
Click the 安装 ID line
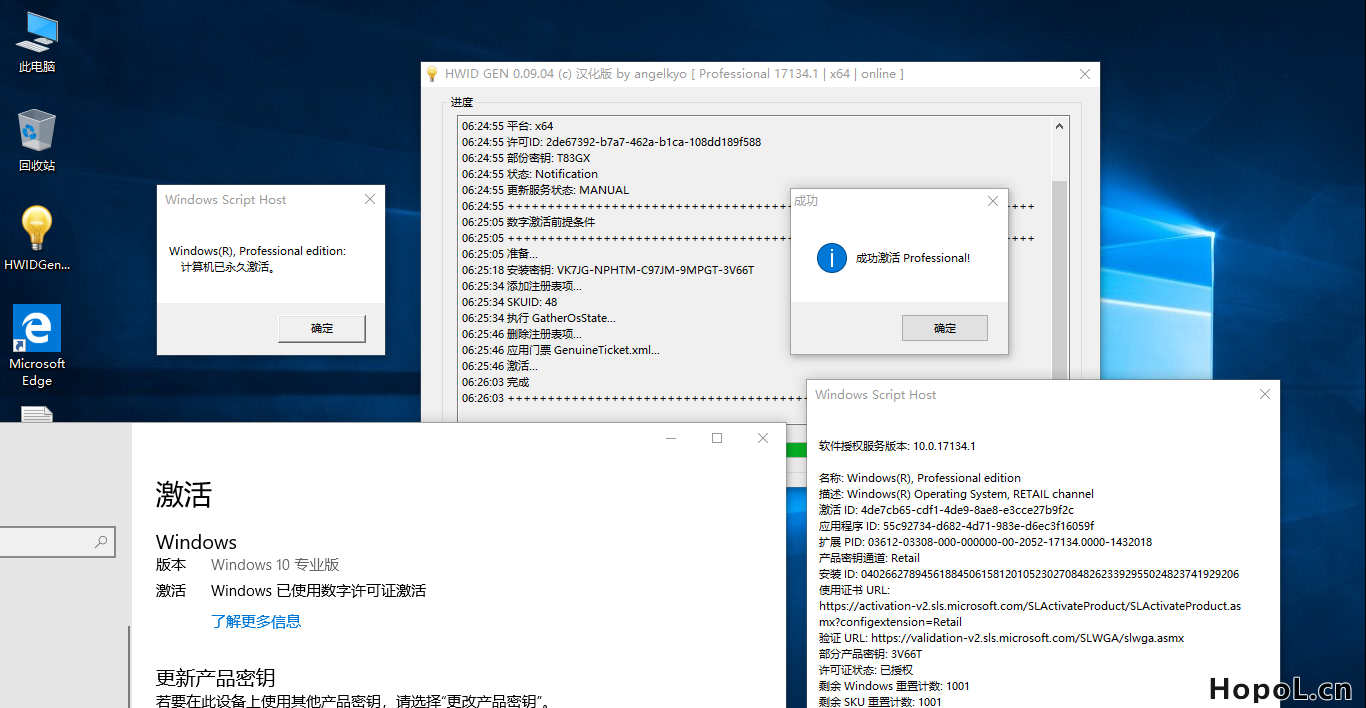tap(1029, 574)
